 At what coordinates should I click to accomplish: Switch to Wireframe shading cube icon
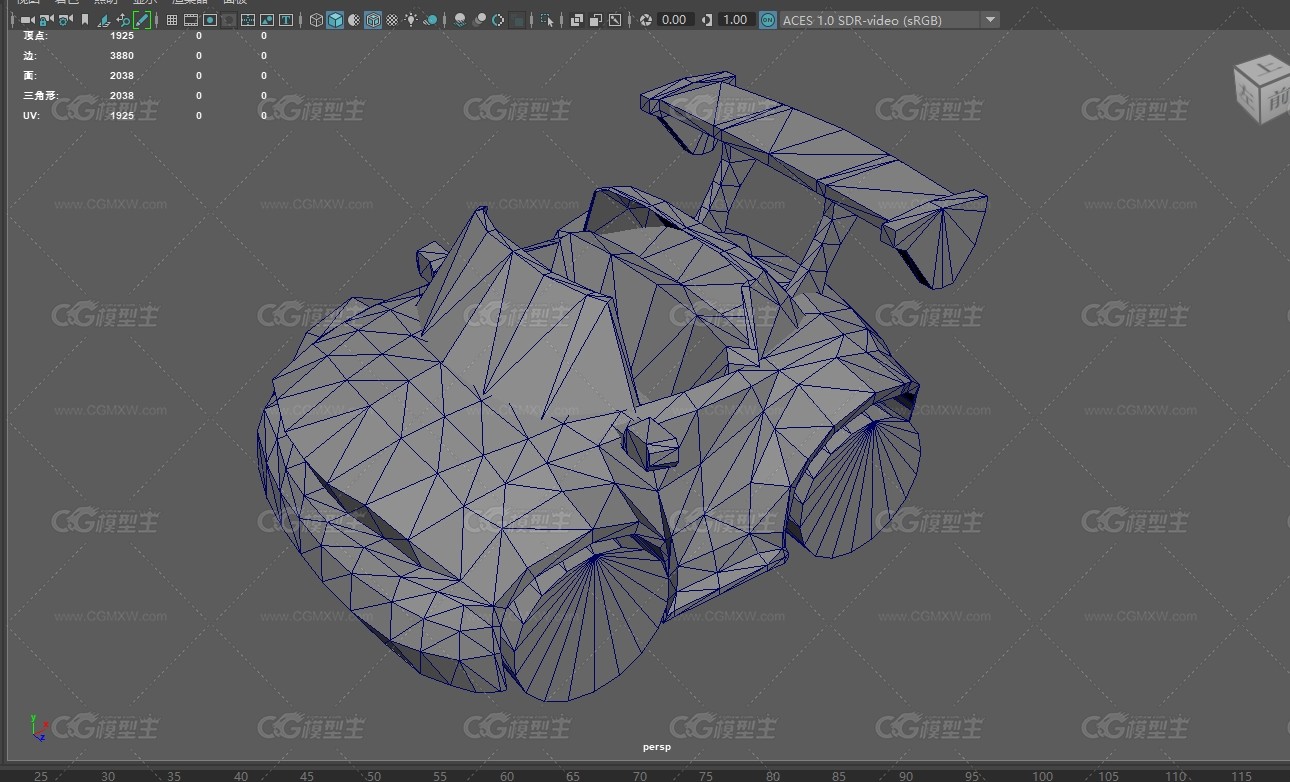(316, 20)
